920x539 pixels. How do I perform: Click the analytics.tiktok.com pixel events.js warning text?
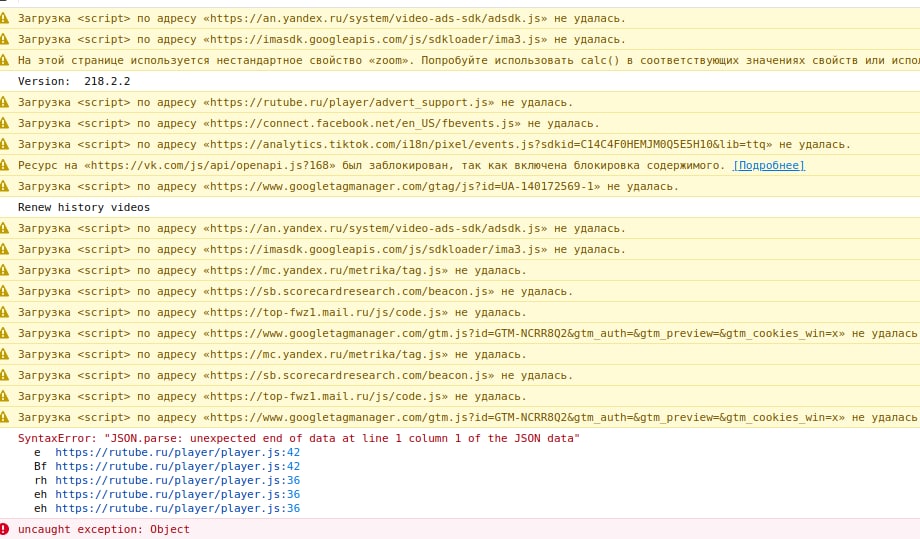[x=434, y=144]
